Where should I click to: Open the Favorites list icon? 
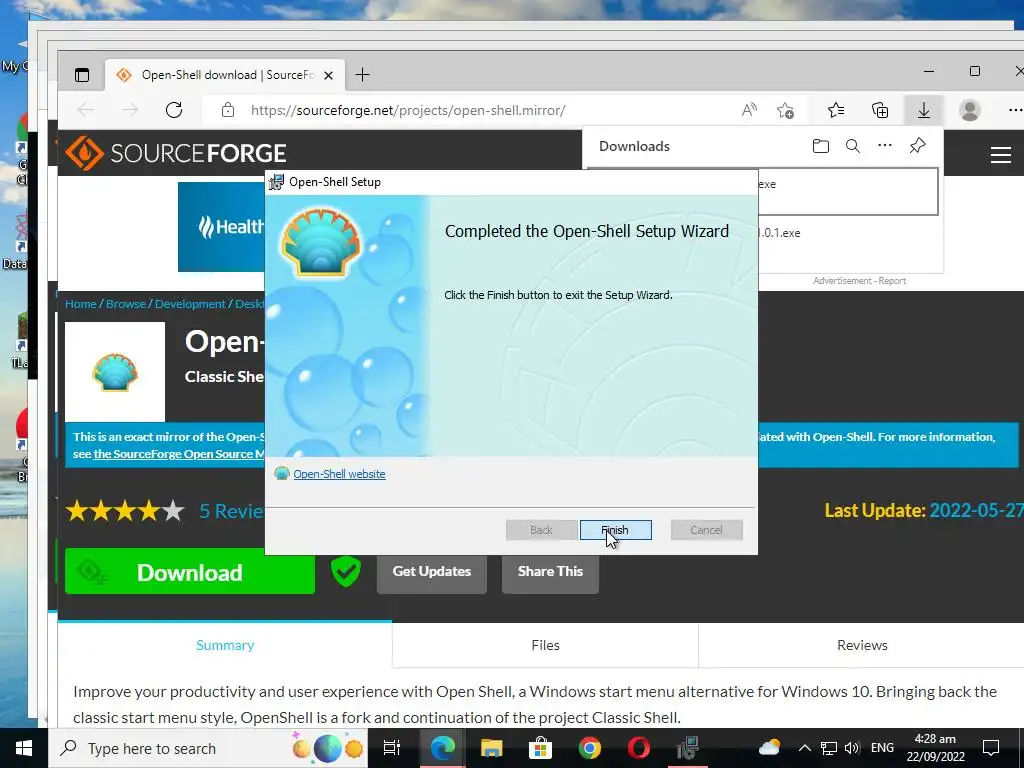pos(835,110)
